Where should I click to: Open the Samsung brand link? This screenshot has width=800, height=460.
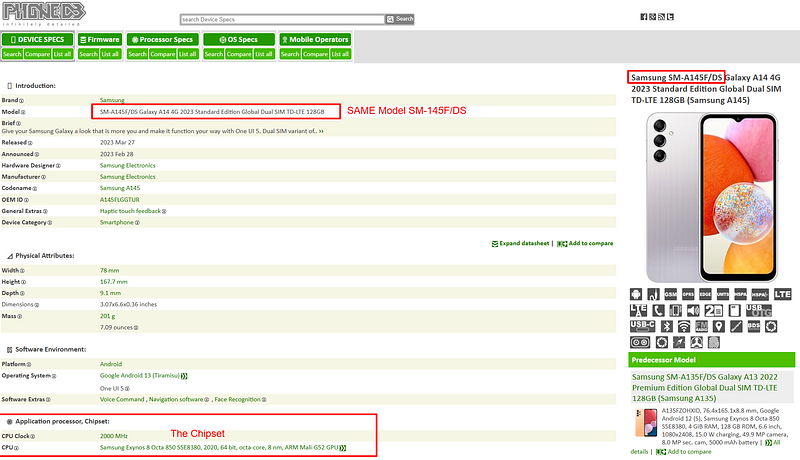pos(112,100)
